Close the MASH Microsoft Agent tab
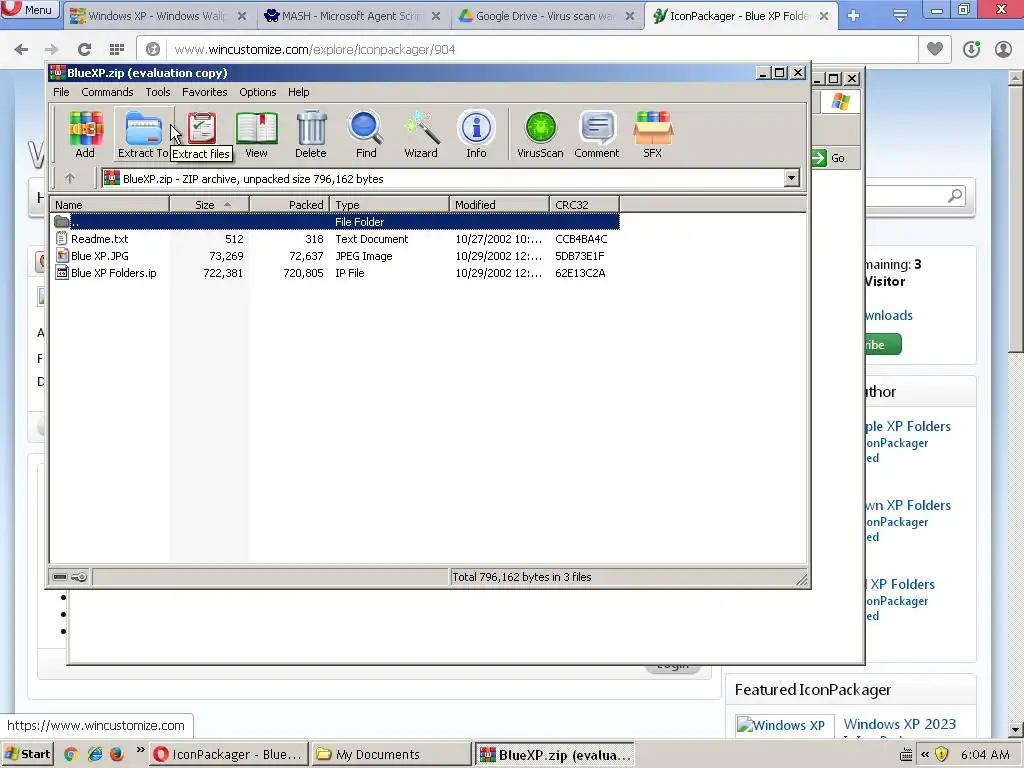1024x768 pixels. pos(436,16)
